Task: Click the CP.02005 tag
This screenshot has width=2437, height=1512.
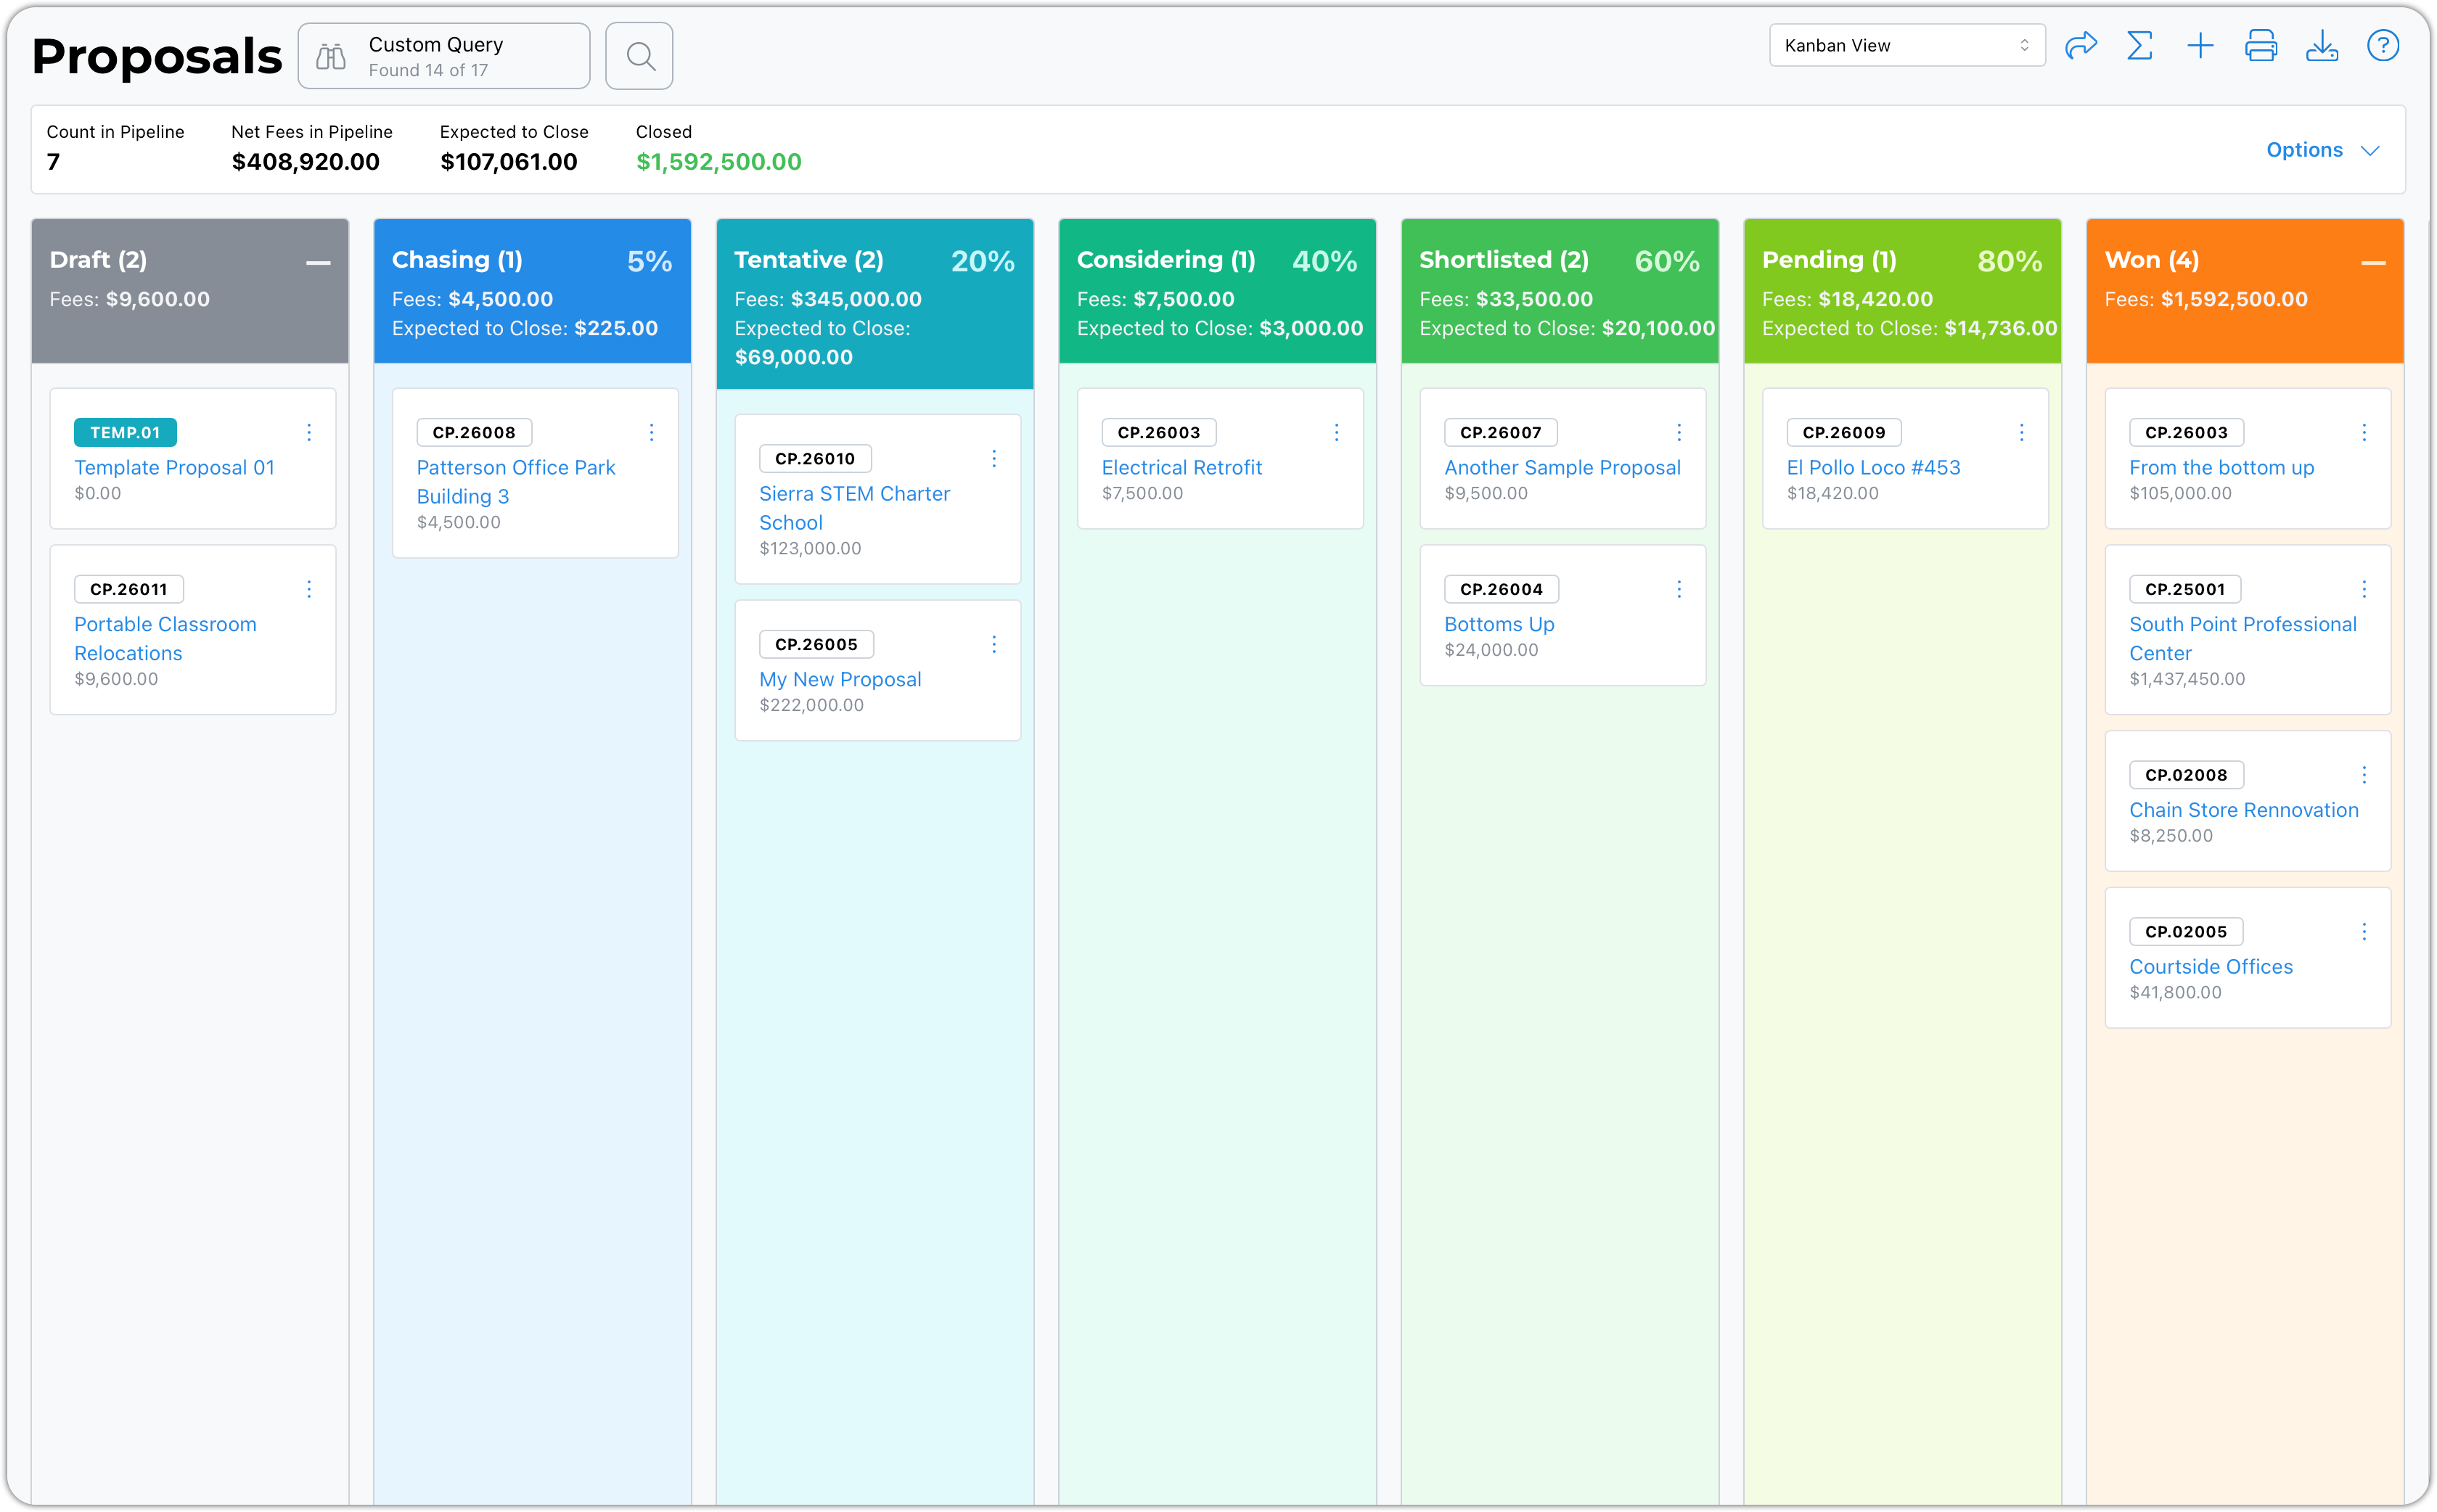Action: tap(2186, 932)
